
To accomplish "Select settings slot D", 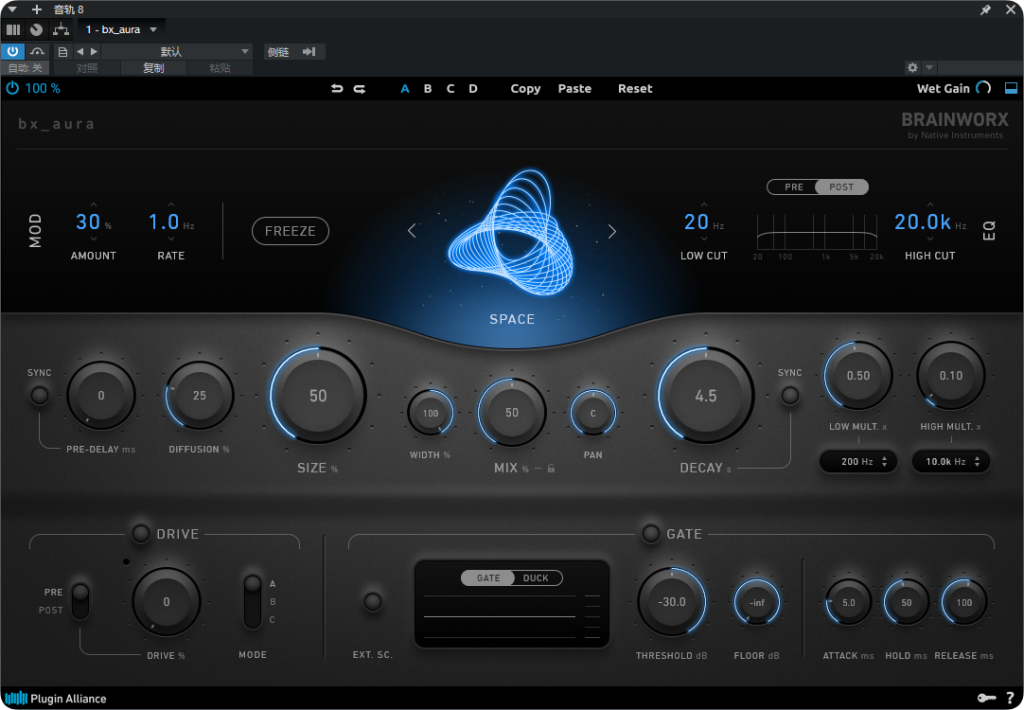I will point(473,88).
